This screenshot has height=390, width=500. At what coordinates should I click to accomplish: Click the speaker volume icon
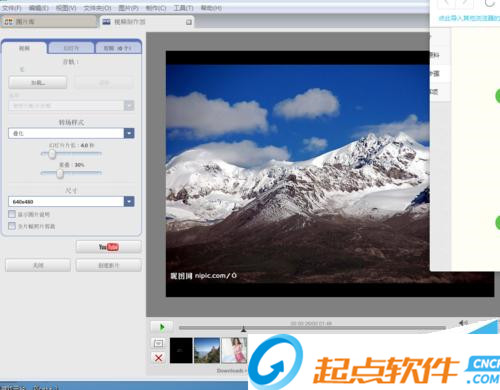pyautogui.click(x=463, y=323)
